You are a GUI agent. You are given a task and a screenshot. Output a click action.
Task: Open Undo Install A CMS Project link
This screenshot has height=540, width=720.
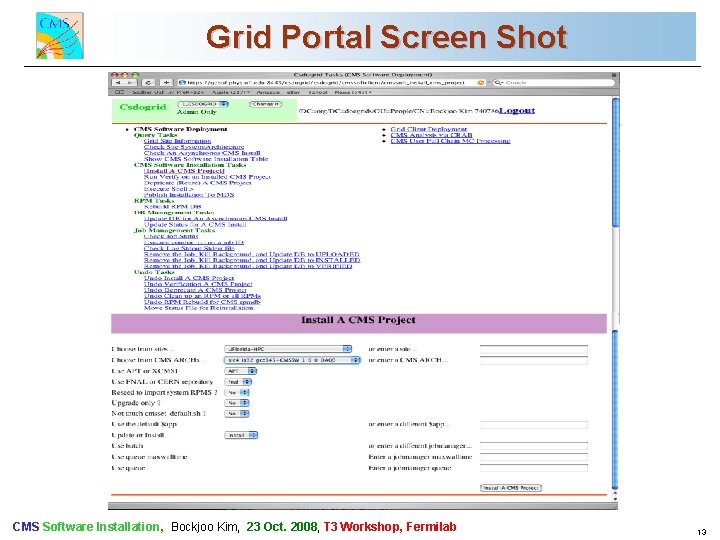tap(189, 278)
